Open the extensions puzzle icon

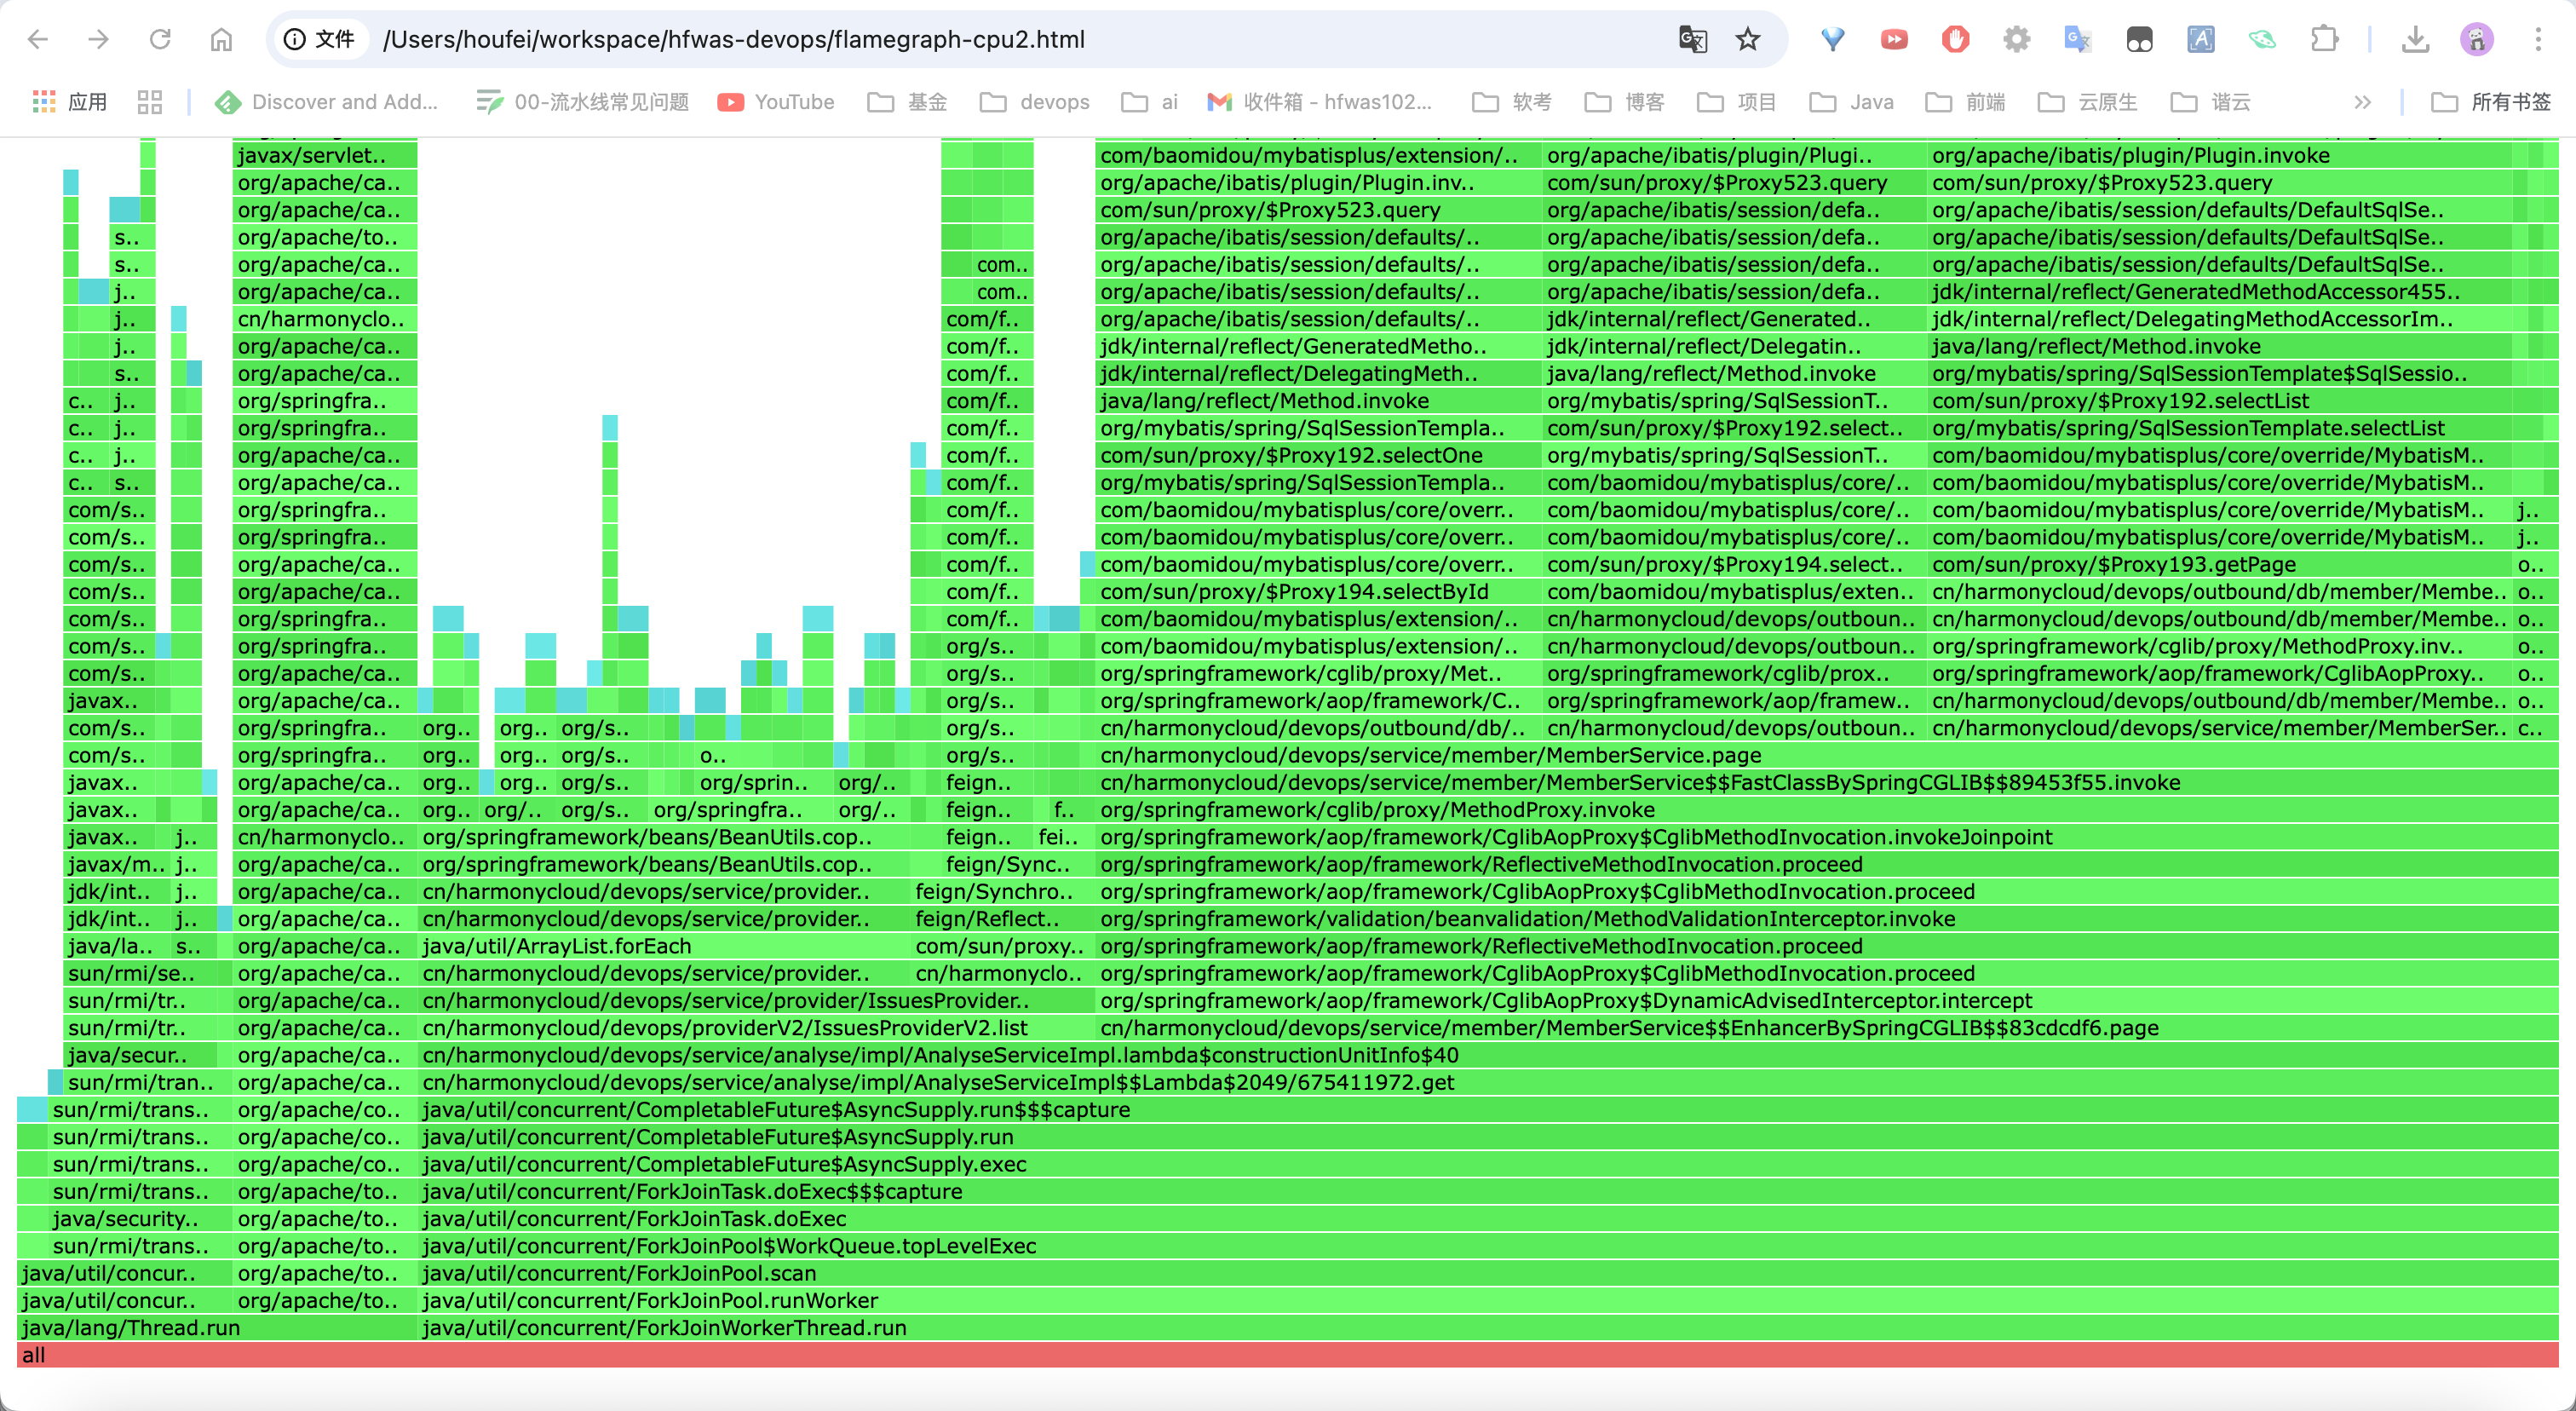(x=2325, y=39)
